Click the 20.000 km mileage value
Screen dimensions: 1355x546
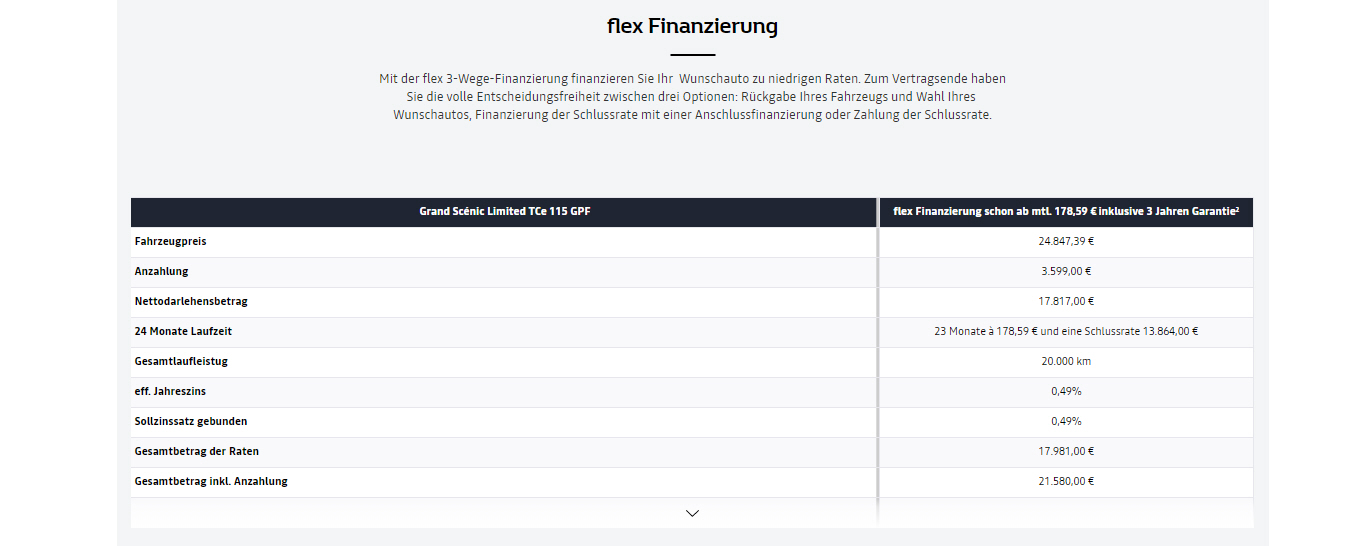pos(1066,361)
